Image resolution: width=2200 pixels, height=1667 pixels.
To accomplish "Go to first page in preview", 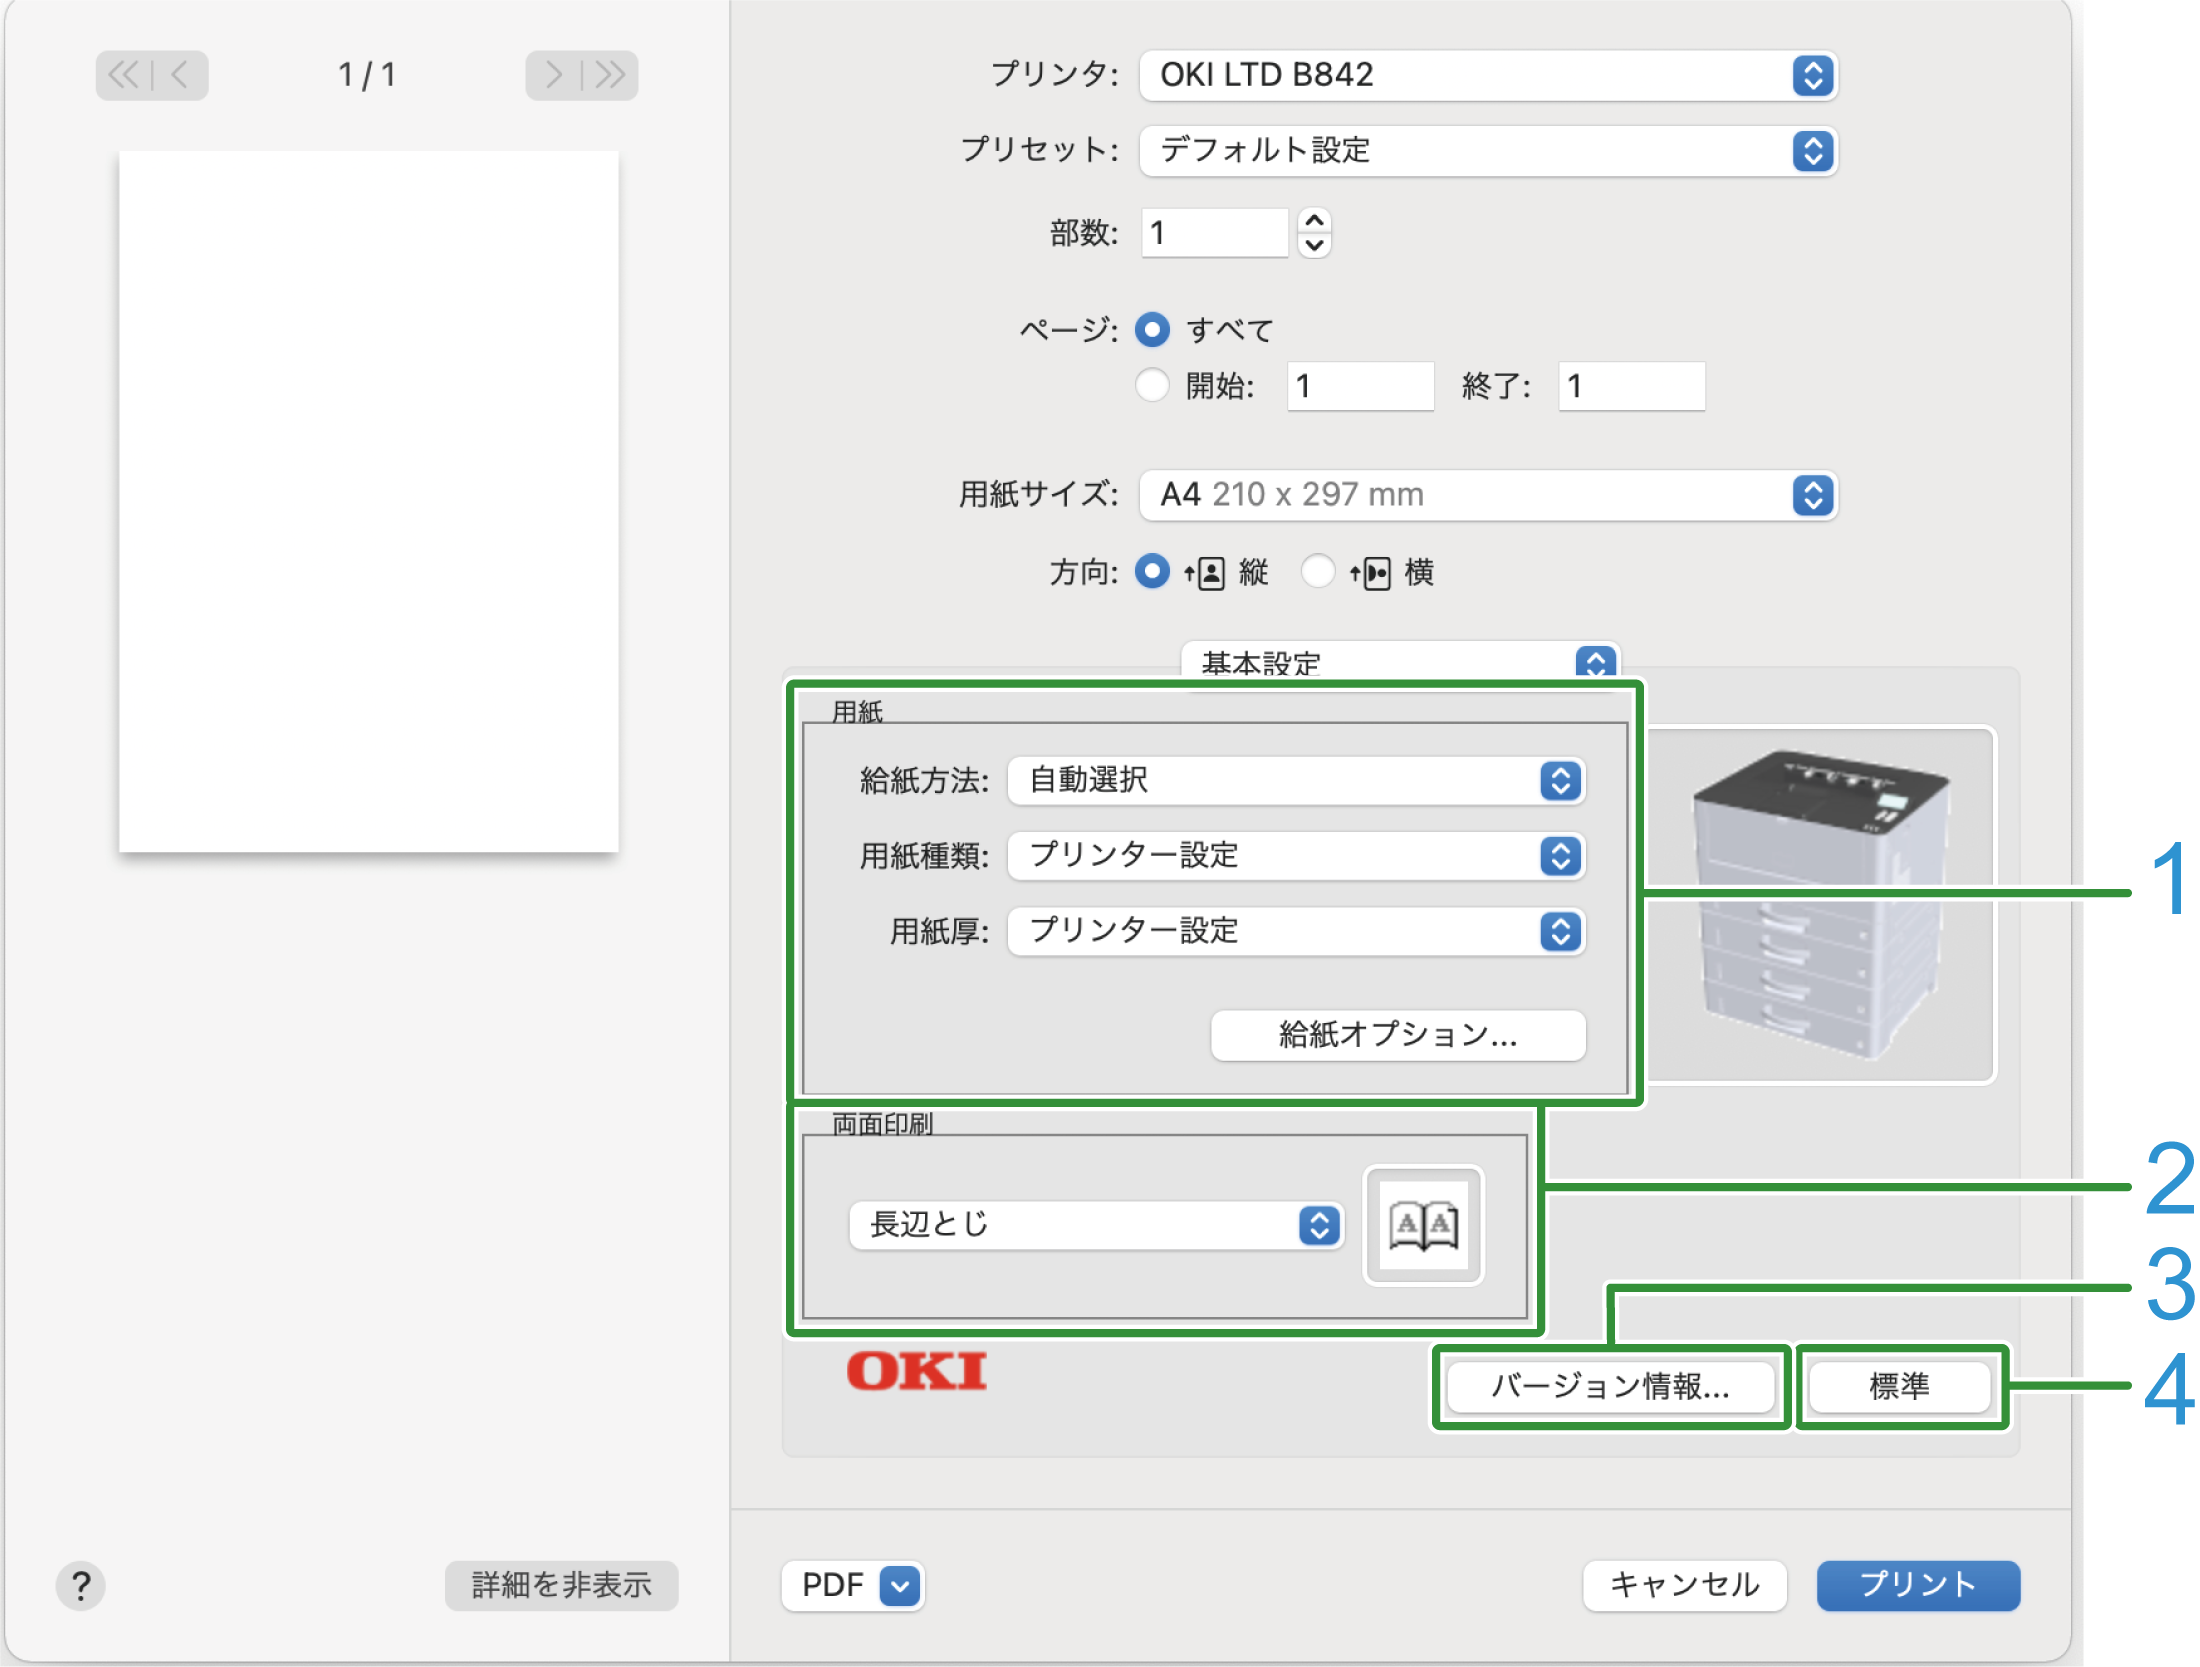I will click(x=125, y=75).
